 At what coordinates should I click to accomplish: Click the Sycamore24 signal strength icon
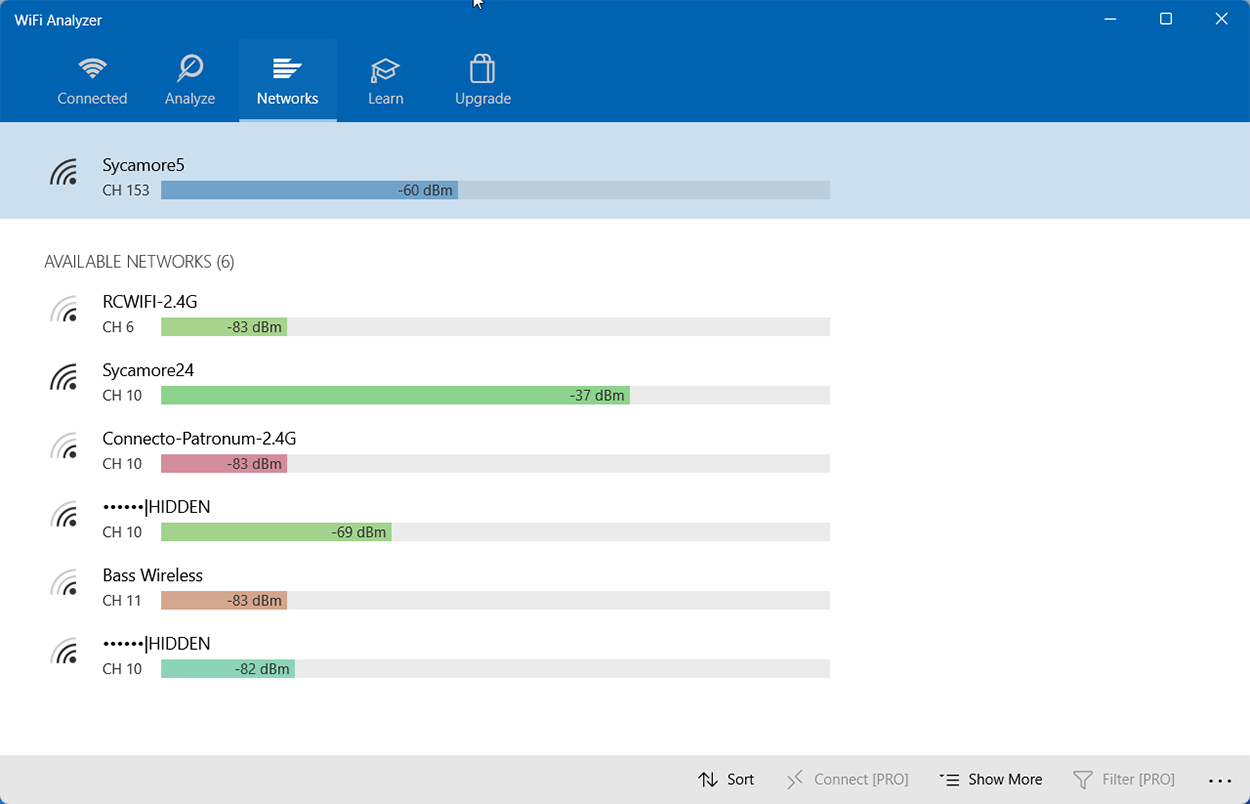pyautogui.click(x=64, y=378)
